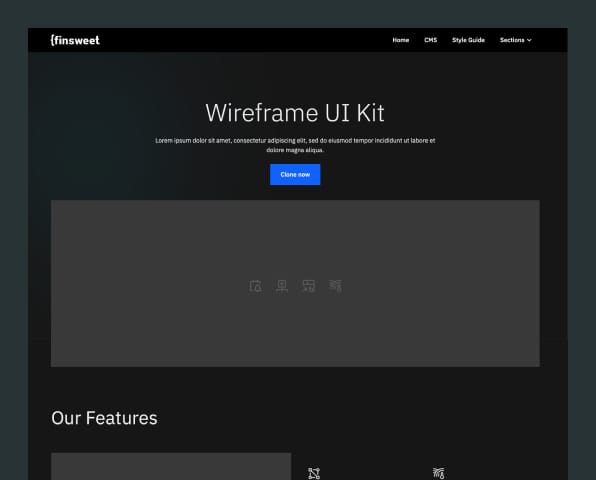Open the Home nav link
Image resolution: width=596 pixels, height=480 pixels.
point(401,40)
